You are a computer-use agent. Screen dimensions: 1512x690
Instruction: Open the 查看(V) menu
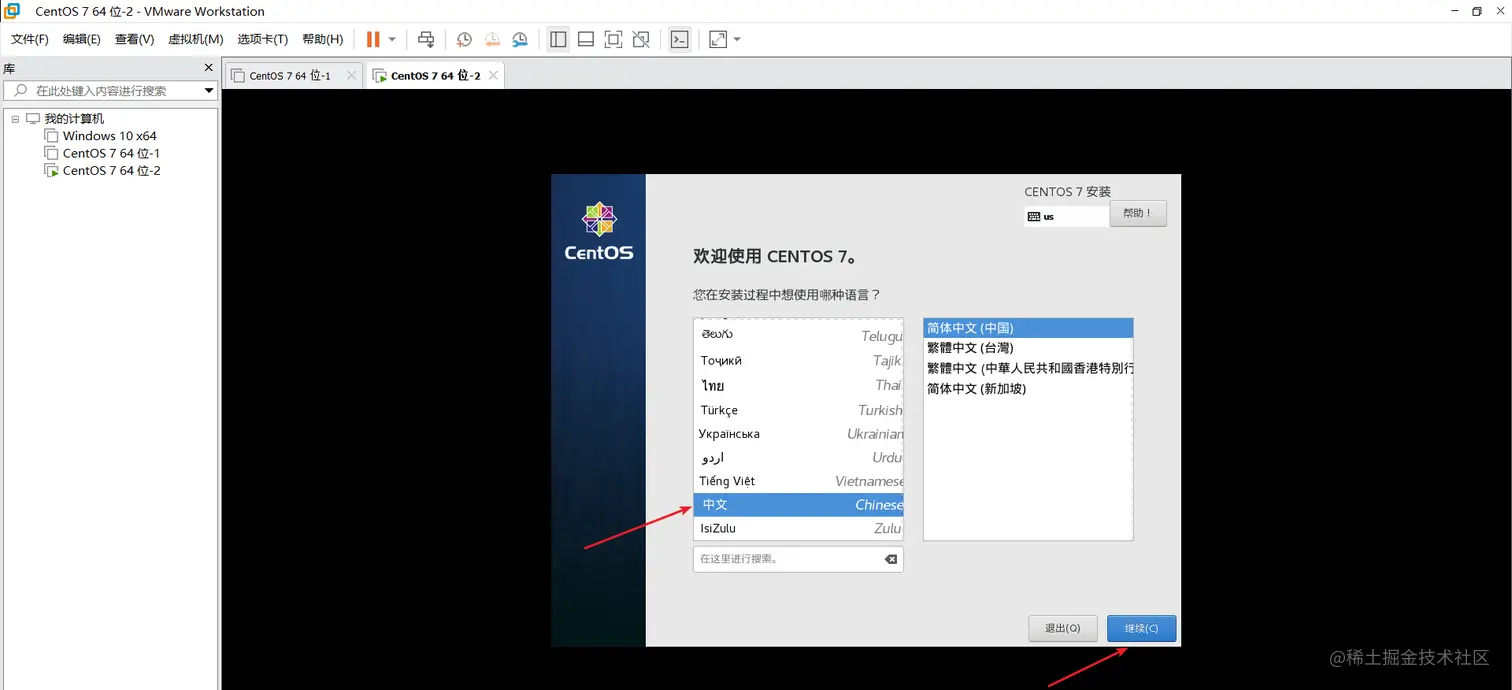[x=134, y=39]
